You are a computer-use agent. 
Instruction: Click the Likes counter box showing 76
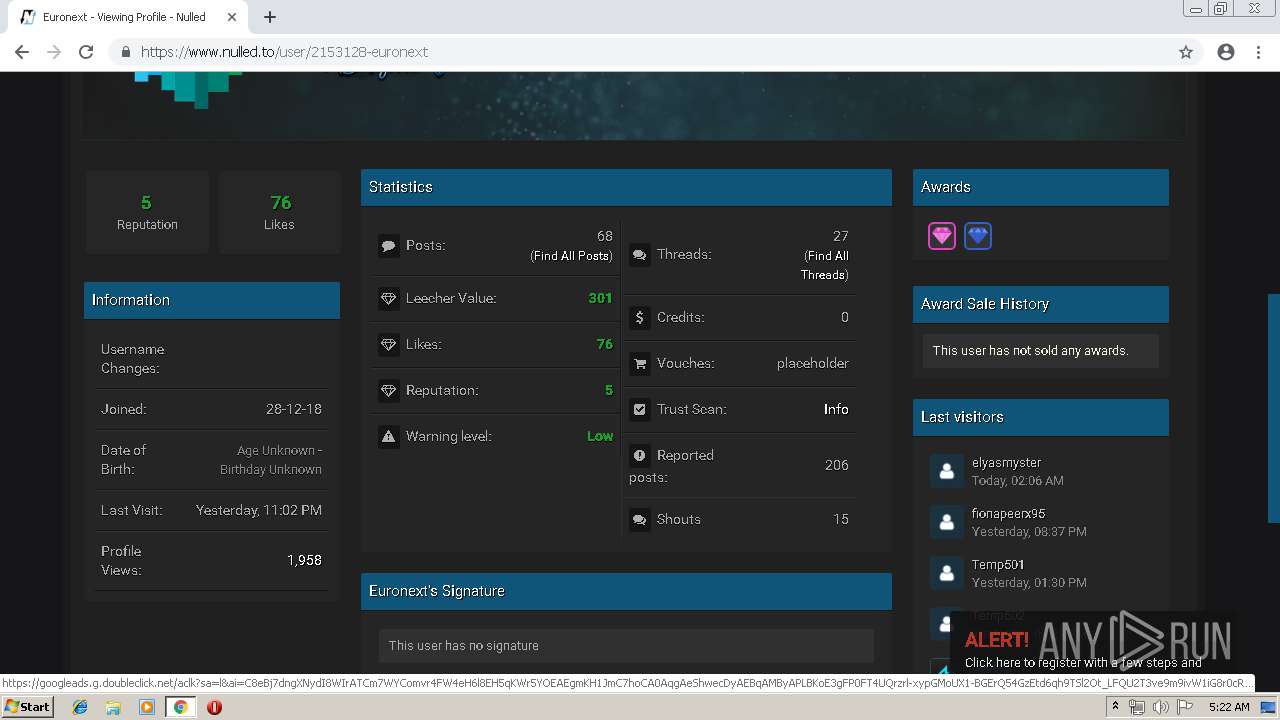point(279,211)
